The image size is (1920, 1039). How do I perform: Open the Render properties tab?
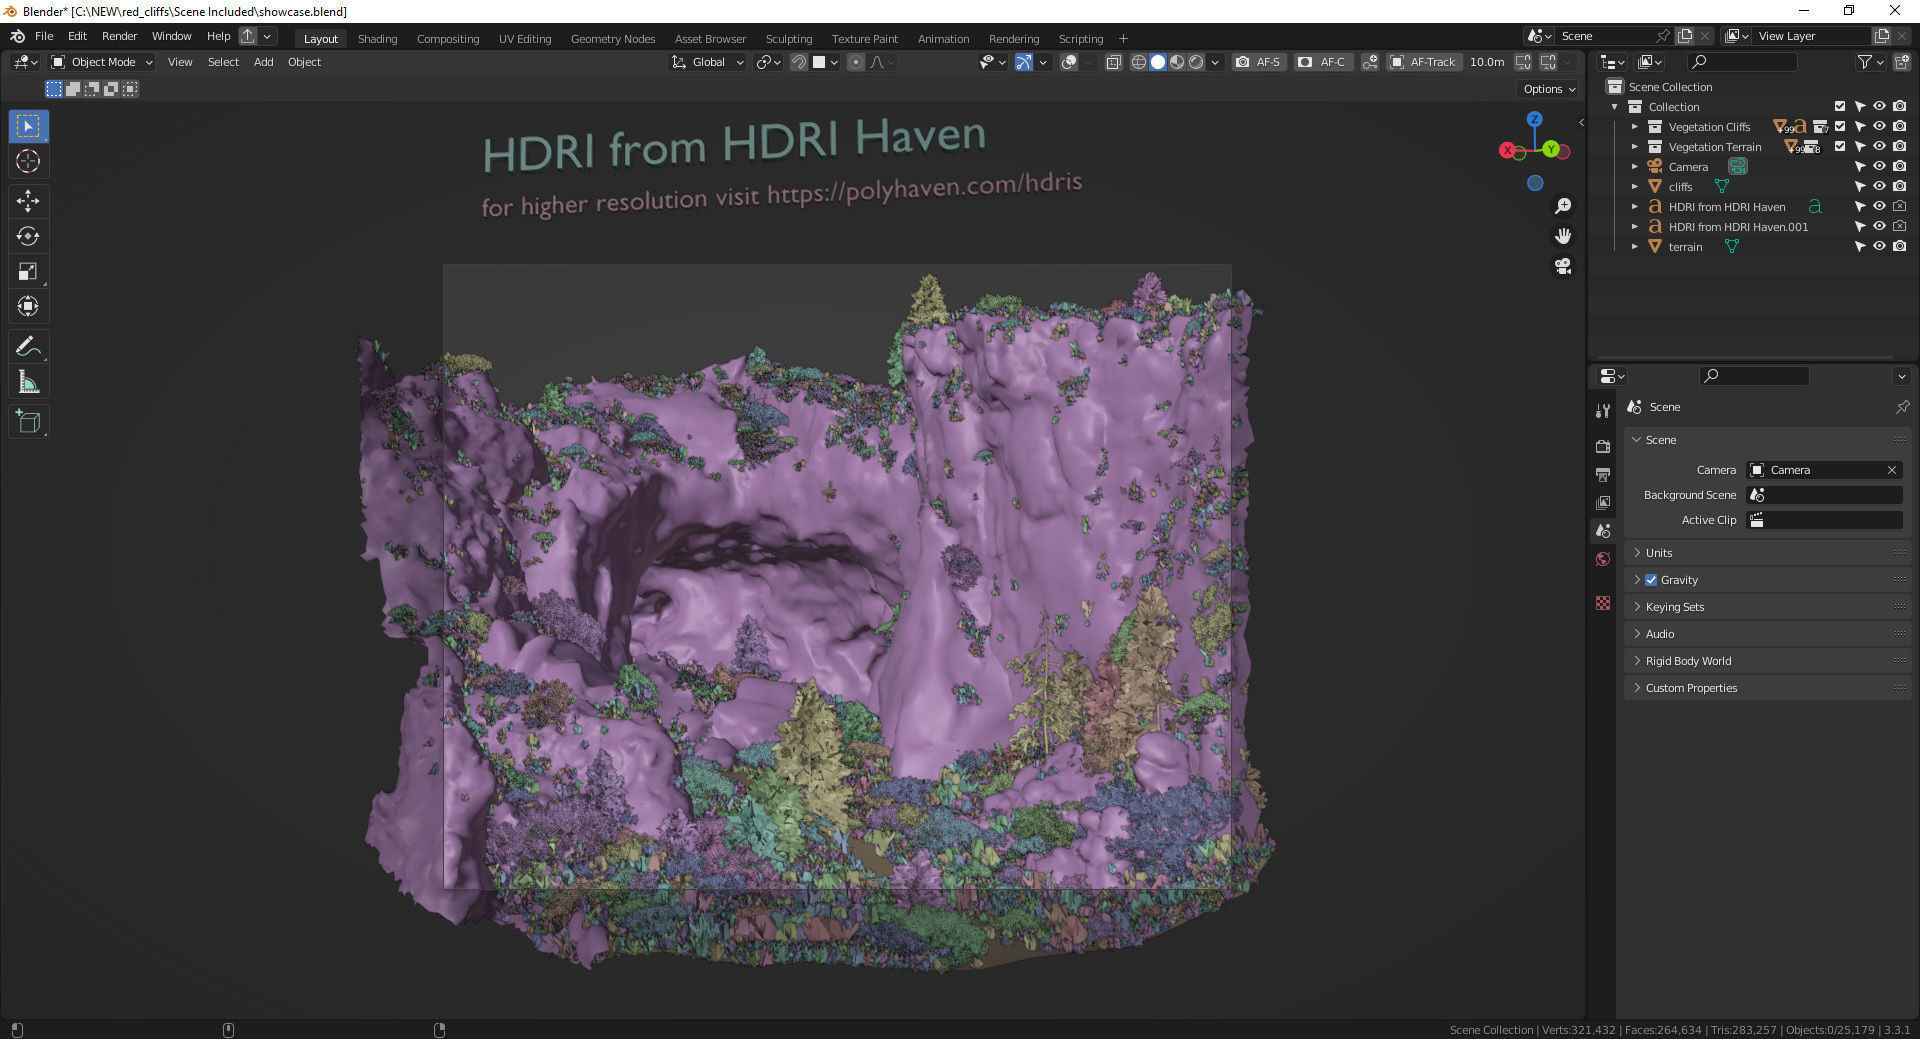pyautogui.click(x=1603, y=446)
